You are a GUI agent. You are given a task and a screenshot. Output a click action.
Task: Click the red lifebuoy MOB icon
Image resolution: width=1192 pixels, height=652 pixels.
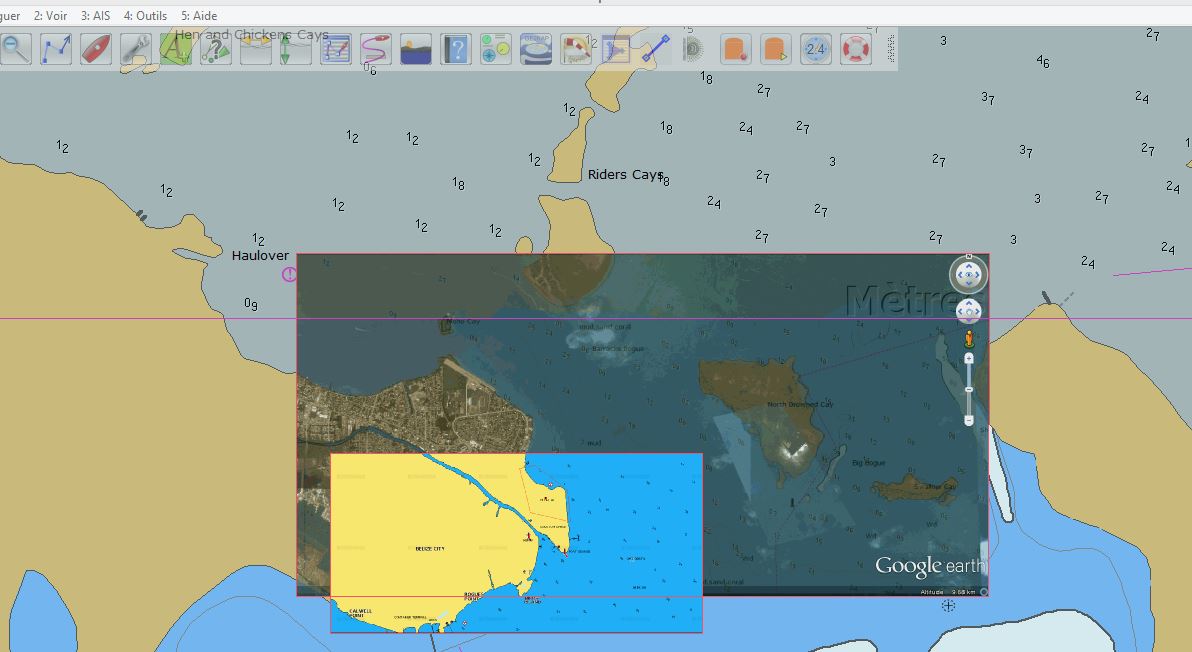pos(856,48)
